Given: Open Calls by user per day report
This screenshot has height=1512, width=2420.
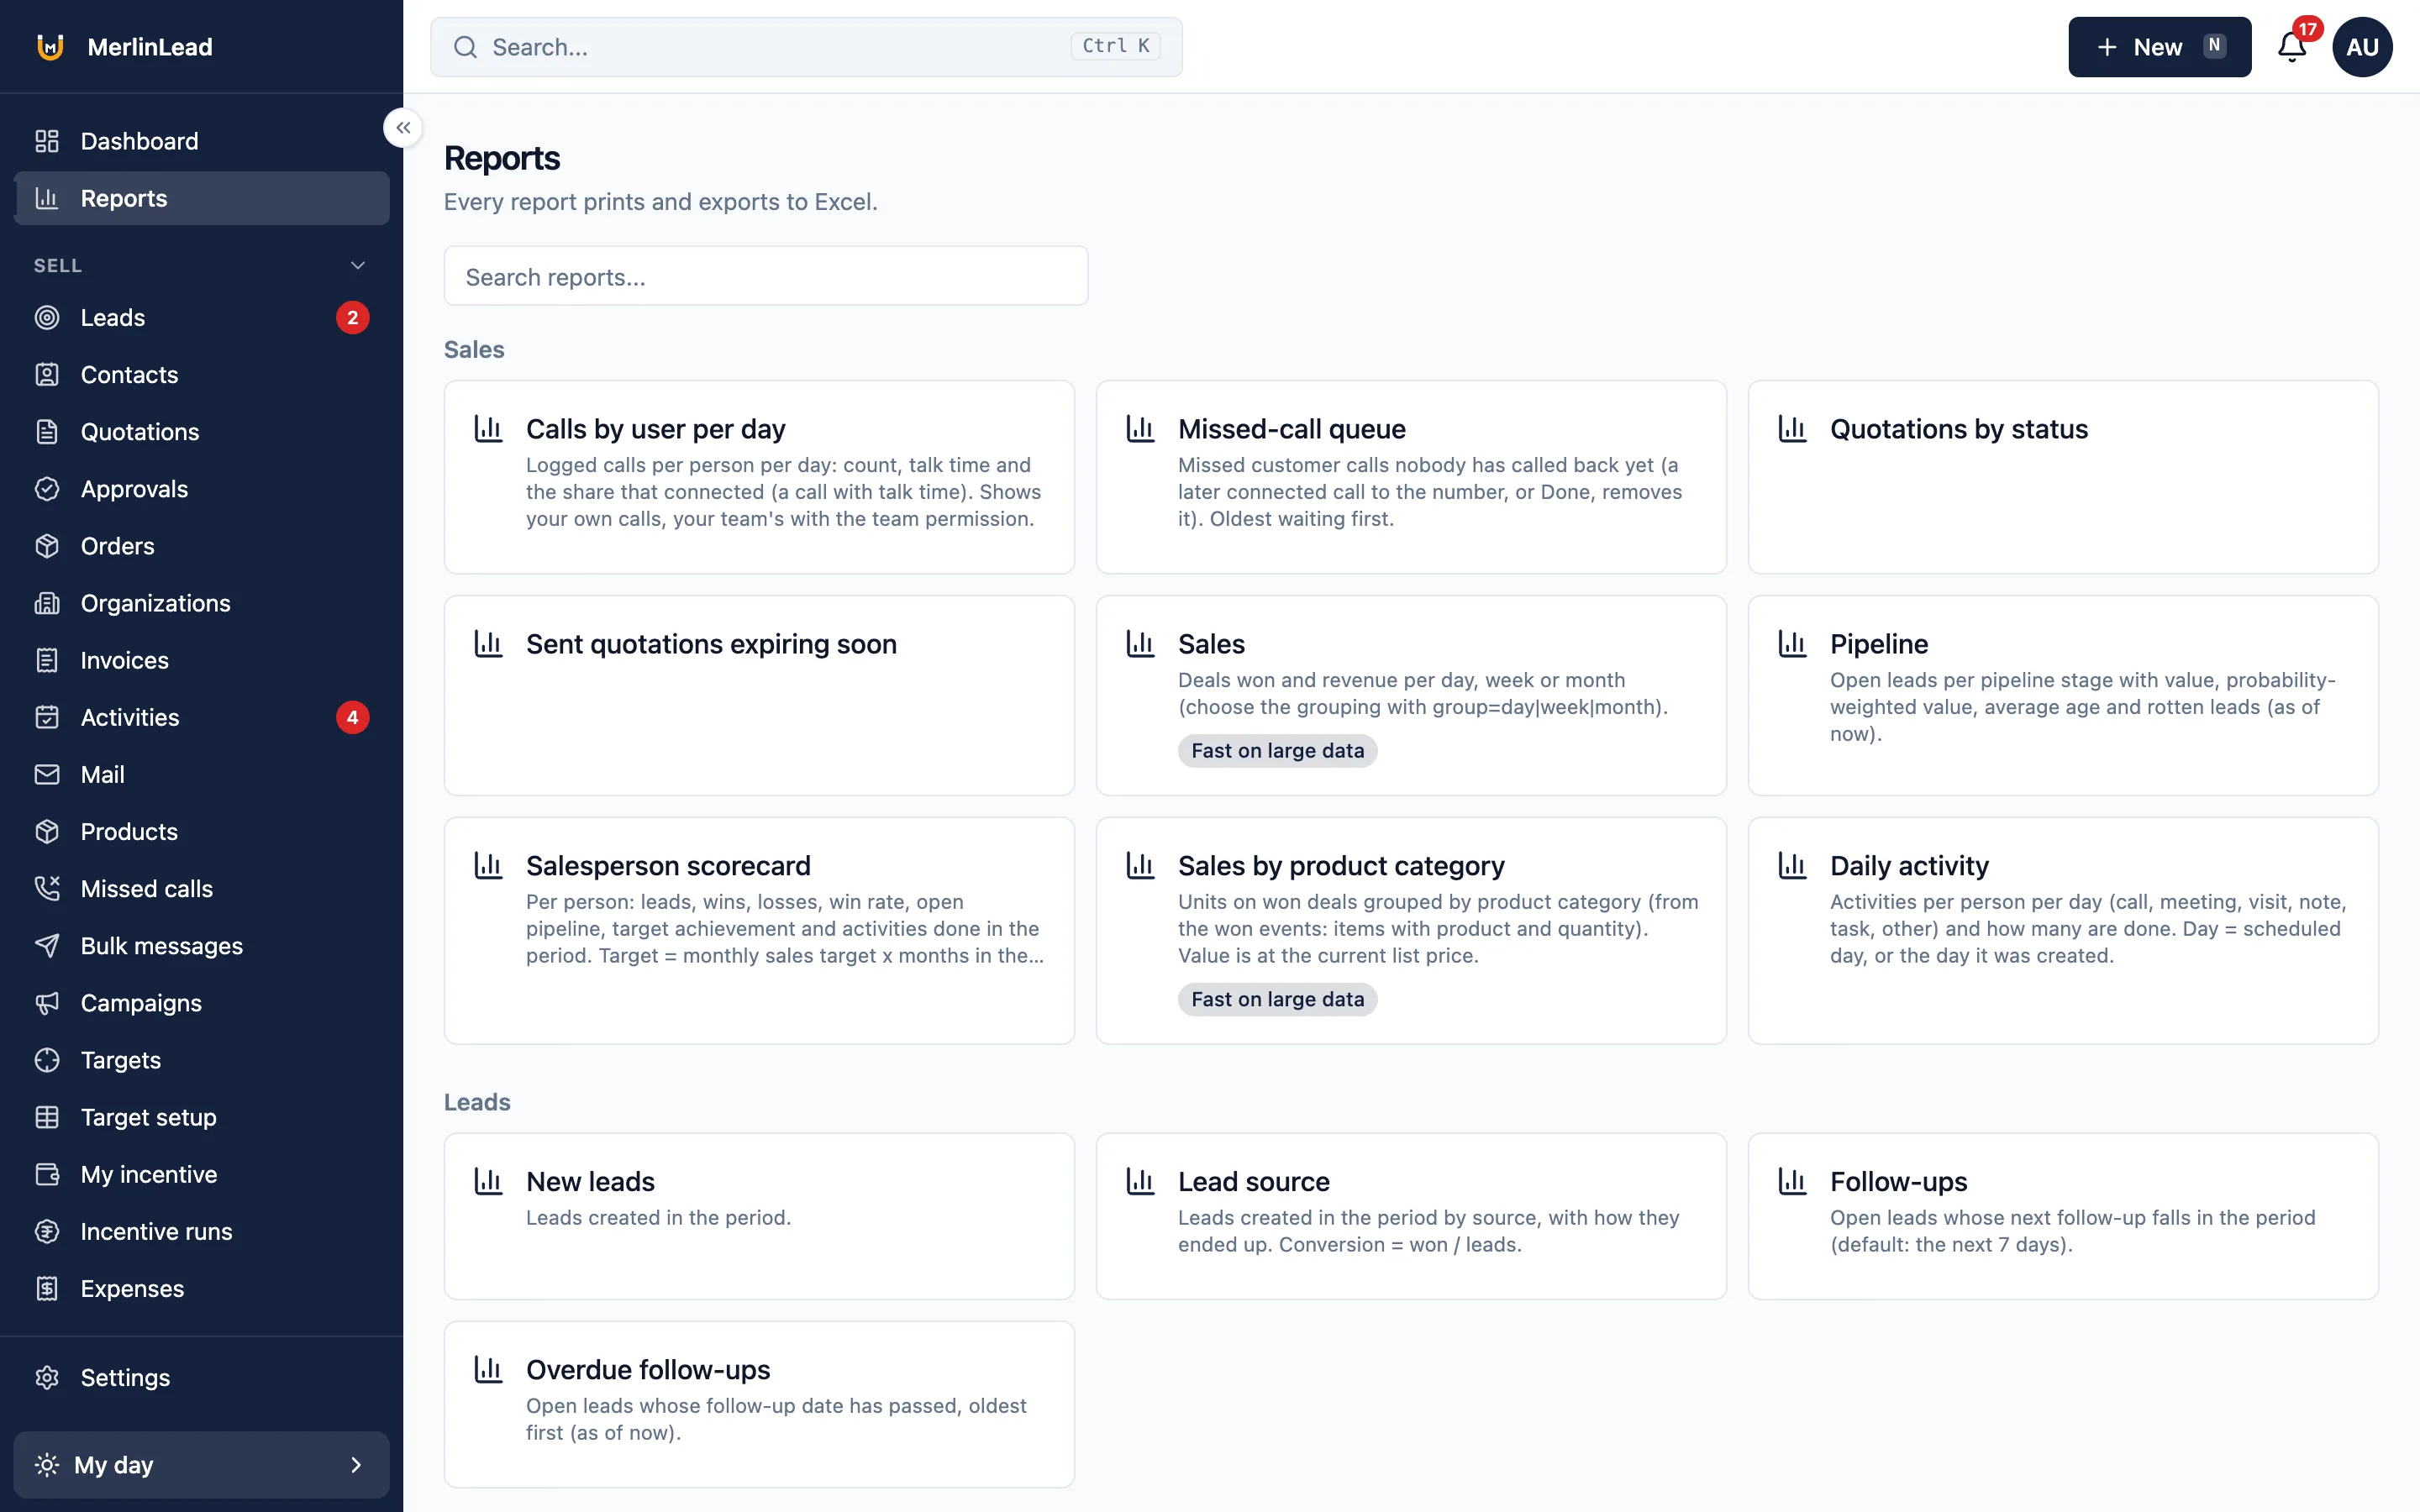Looking at the screenshot, I should pyautogui.click(x=759, y=477).
